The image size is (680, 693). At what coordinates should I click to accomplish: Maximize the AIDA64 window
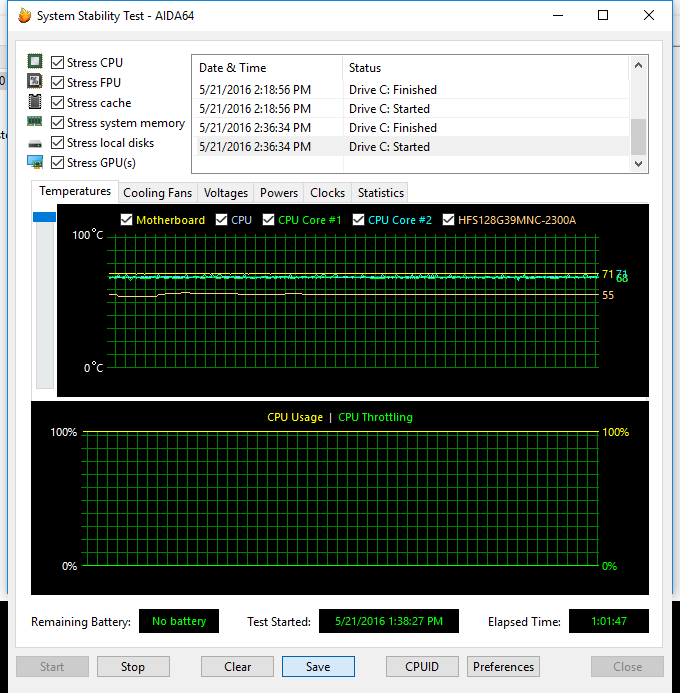click(603, 15)
